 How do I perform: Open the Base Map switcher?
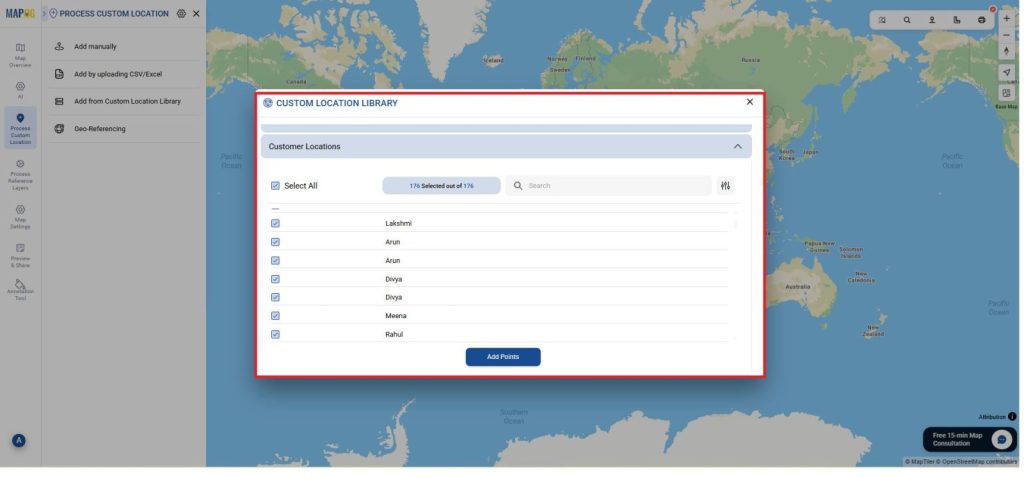pyautogui.click(x=1006, y=95)
